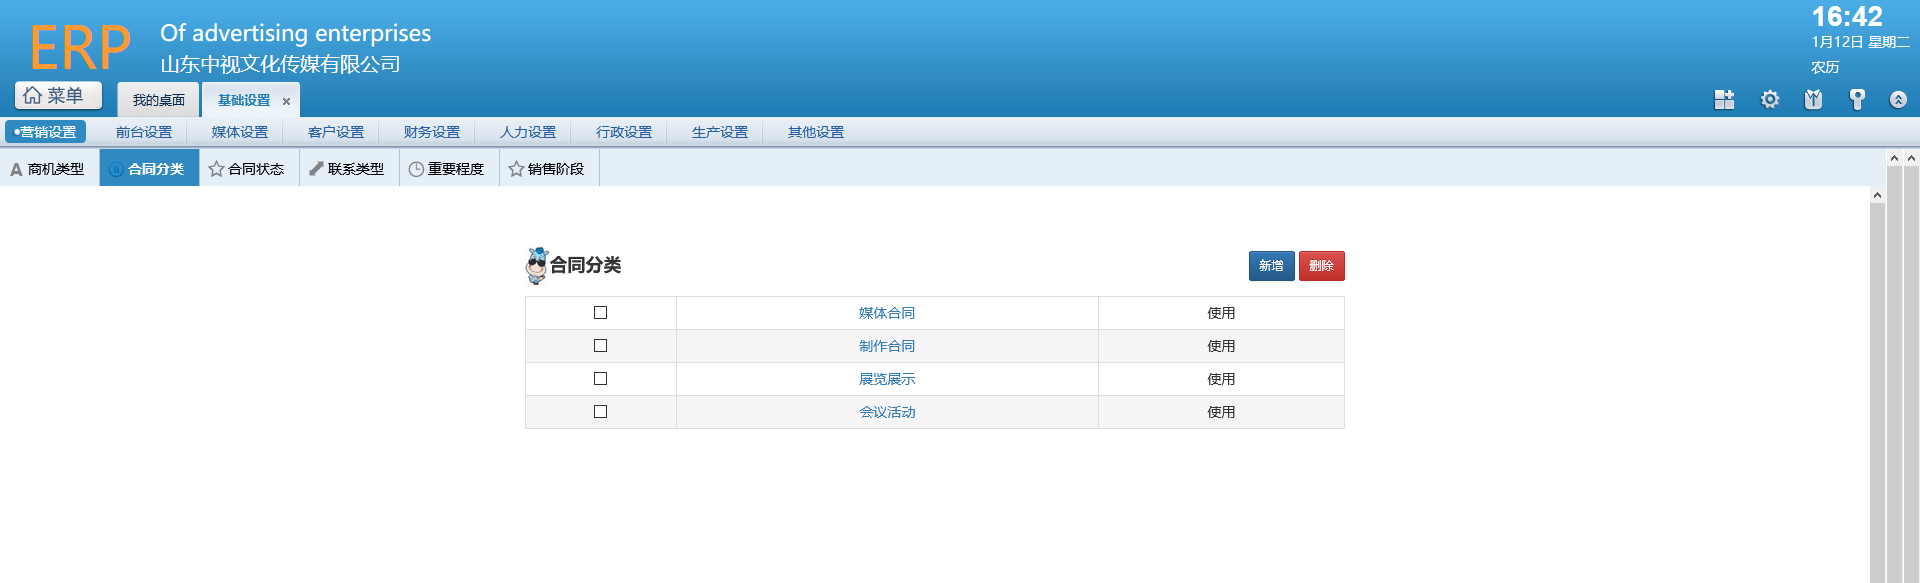Tick the checkbox for 媒体合同
Viewport: 1920px width, 583px height.
(600, 313)
